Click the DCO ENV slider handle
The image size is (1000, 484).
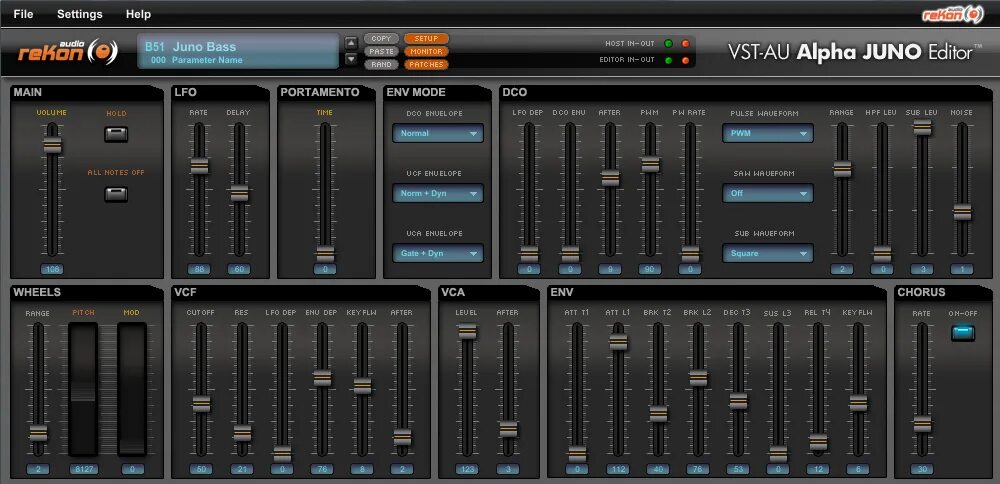point(570,254)
